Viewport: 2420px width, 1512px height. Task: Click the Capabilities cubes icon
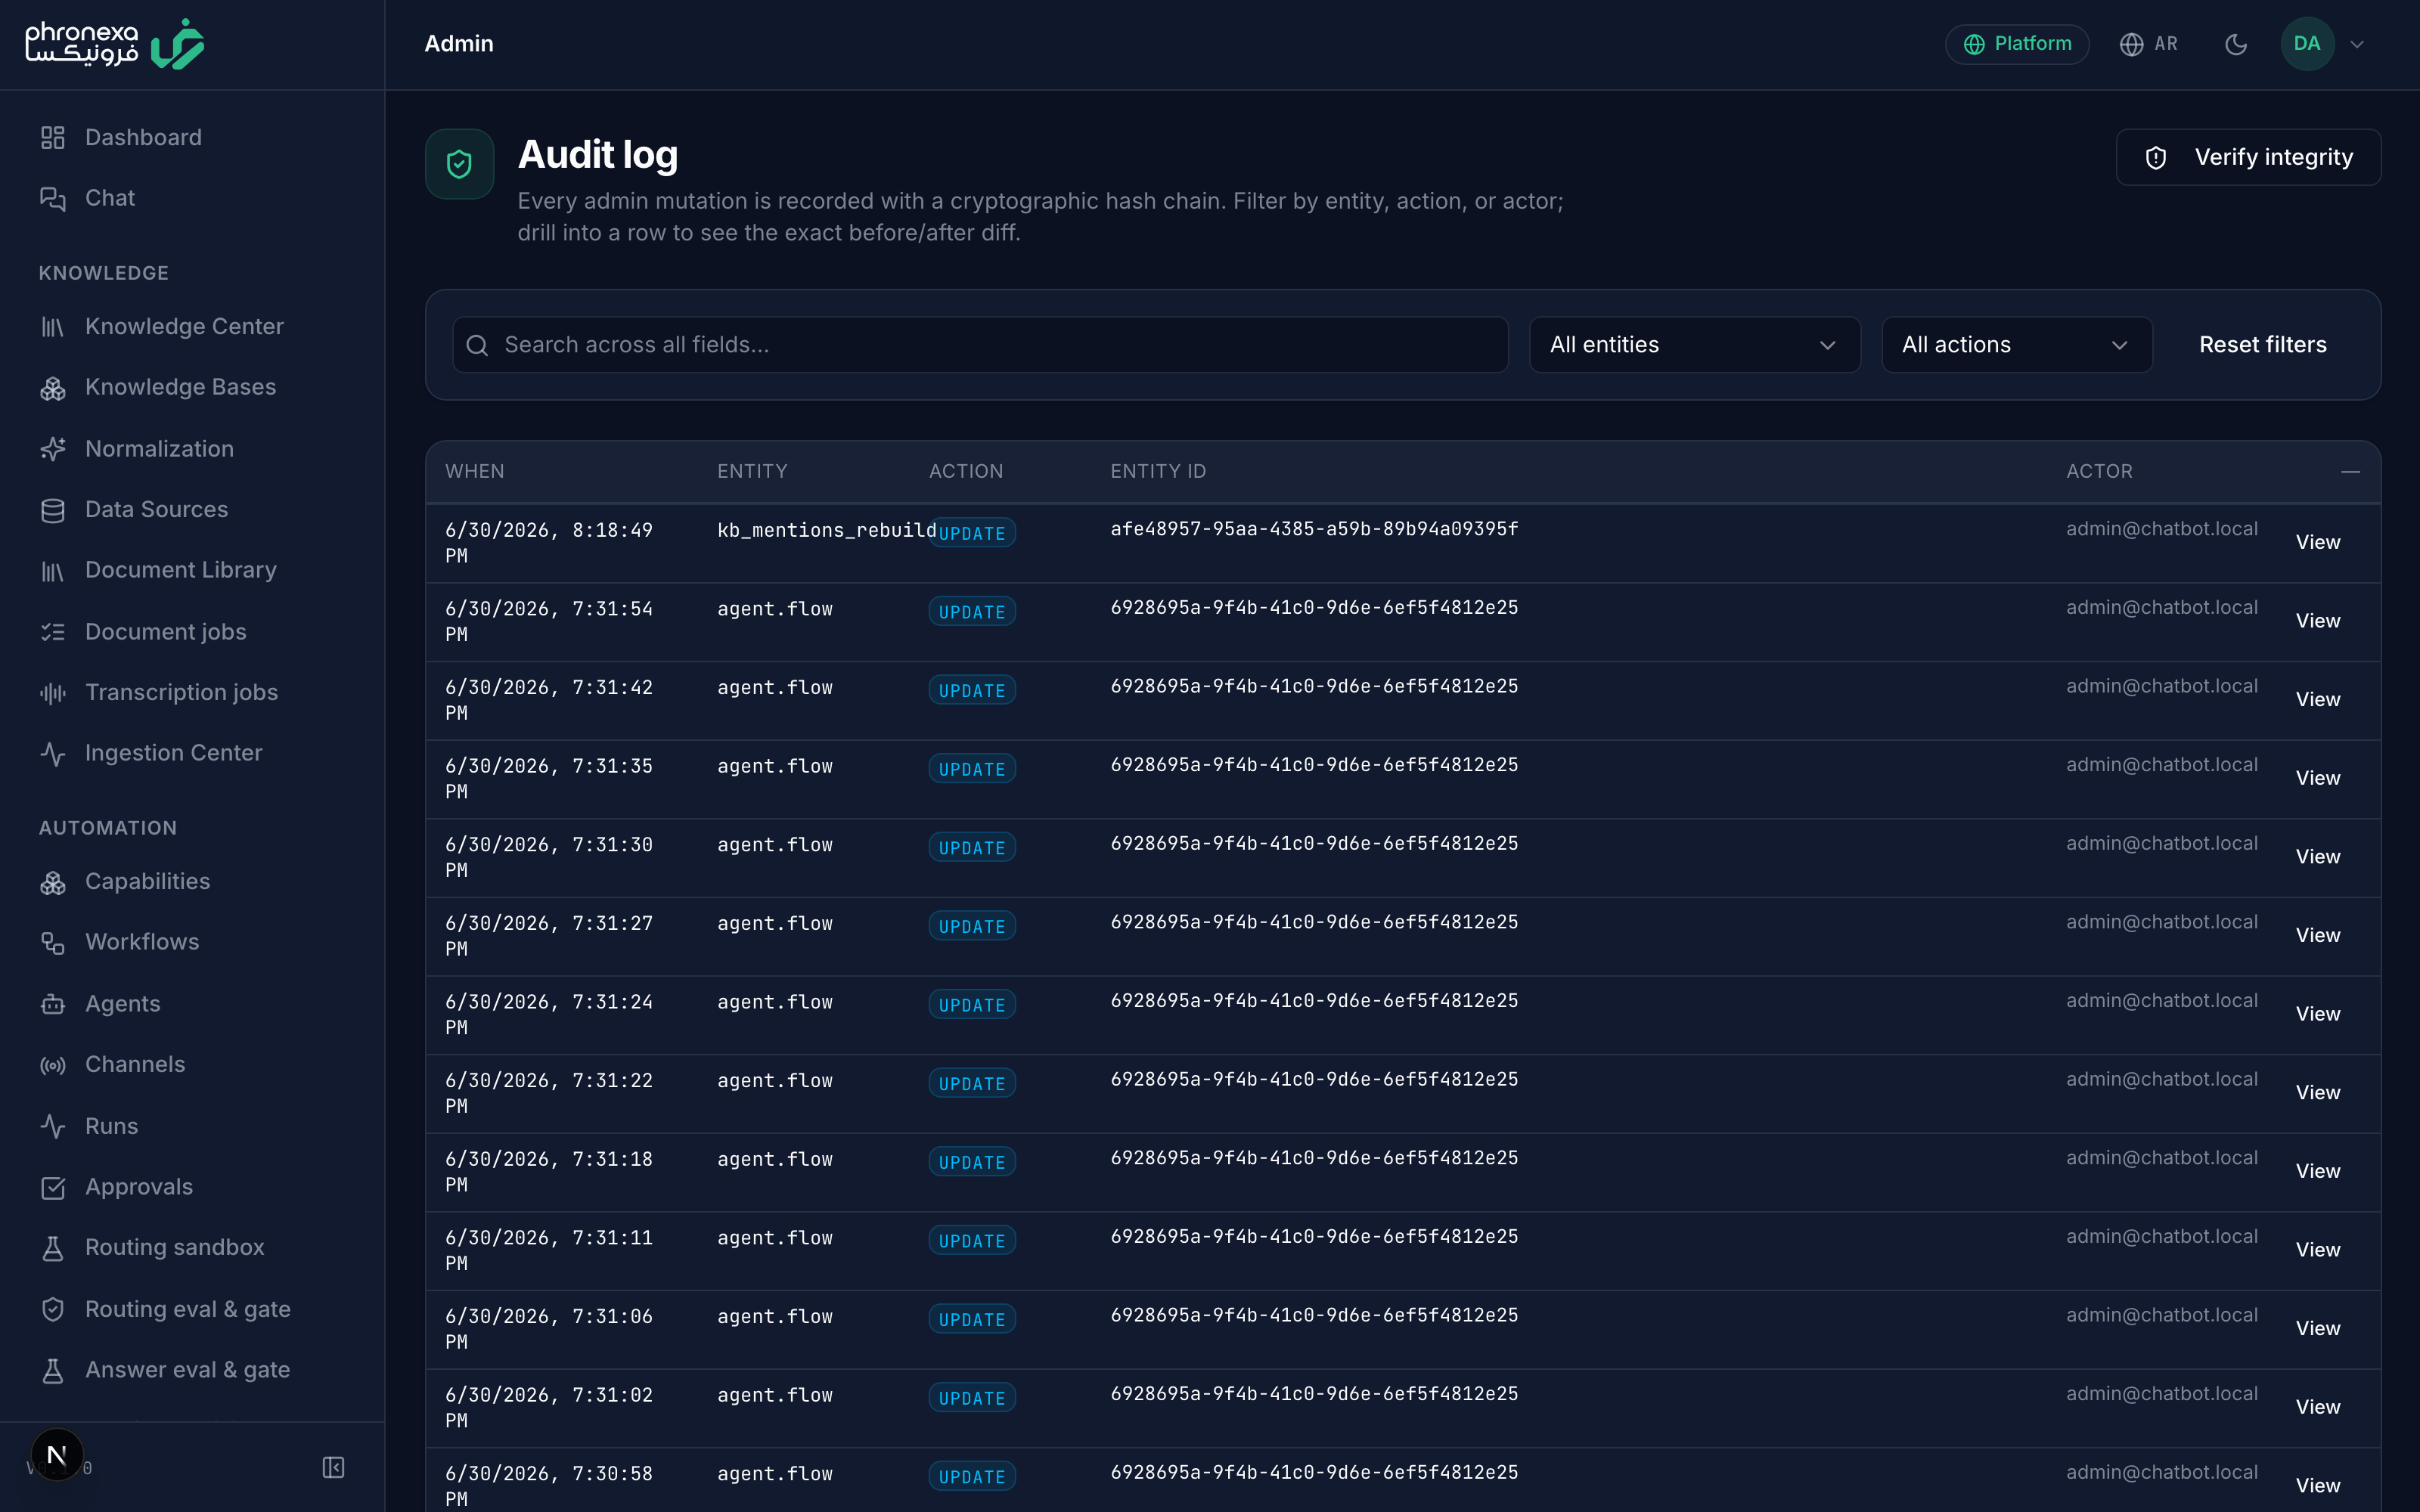(53, 882)
